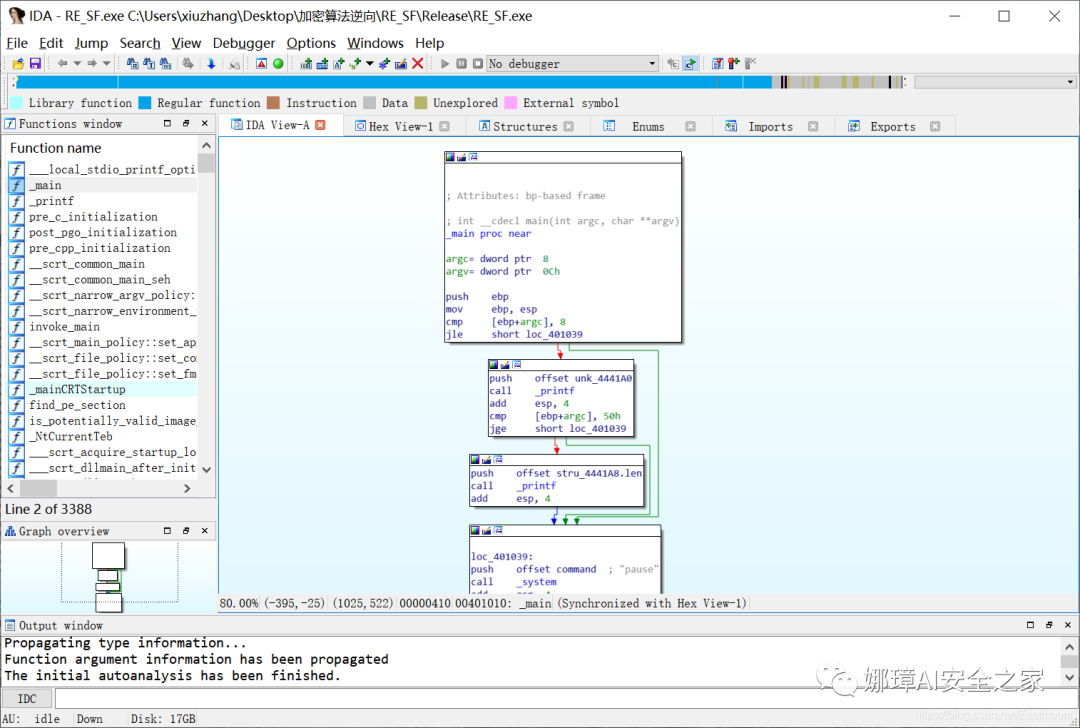Click the Hex View-1 tab icon
This screenshot has height=728, width=1080.
360,126
